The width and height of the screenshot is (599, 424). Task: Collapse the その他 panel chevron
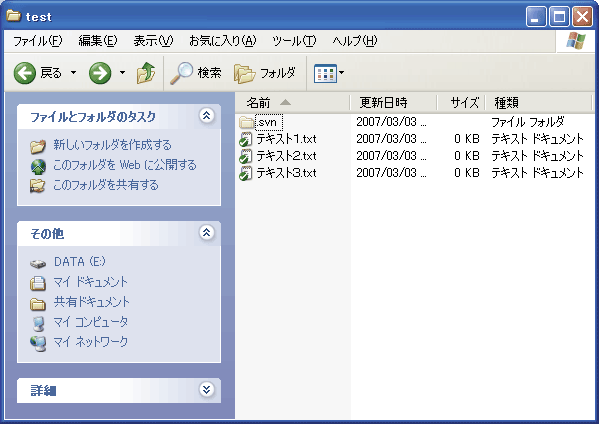click(x=207, y=232)
